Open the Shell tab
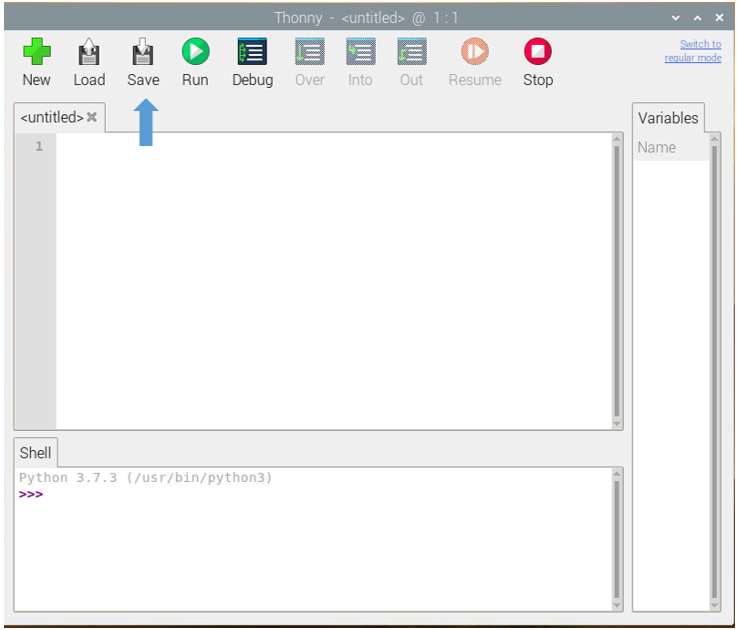737x630 pixels. pos(36,453)
